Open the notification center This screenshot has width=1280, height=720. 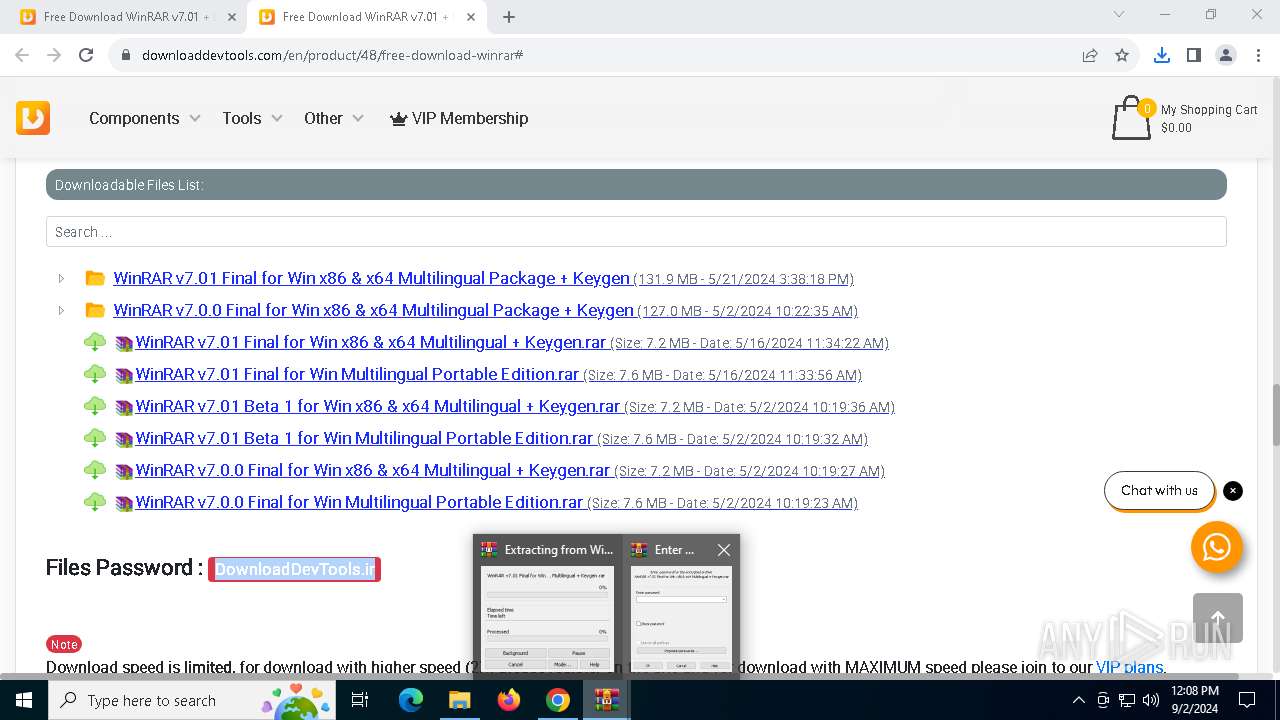tap(1247, 700)
